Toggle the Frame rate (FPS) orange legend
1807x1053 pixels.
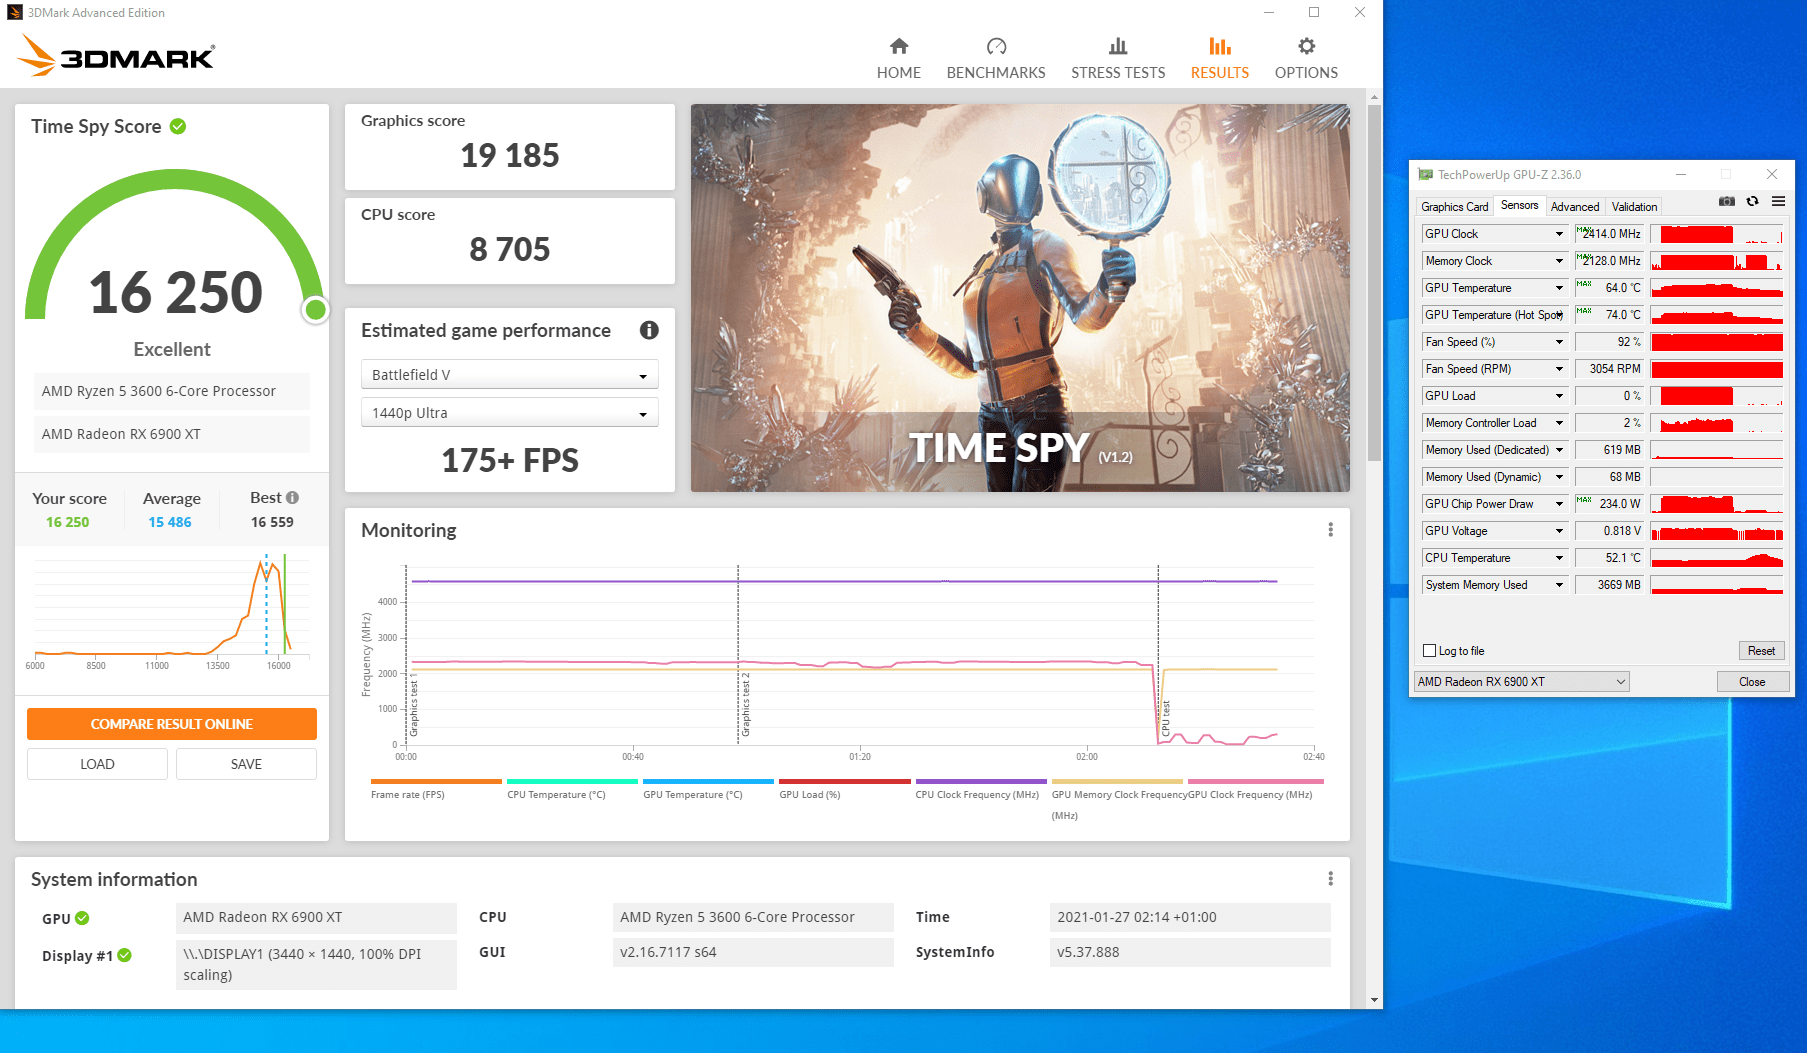[x=436, y=788]
